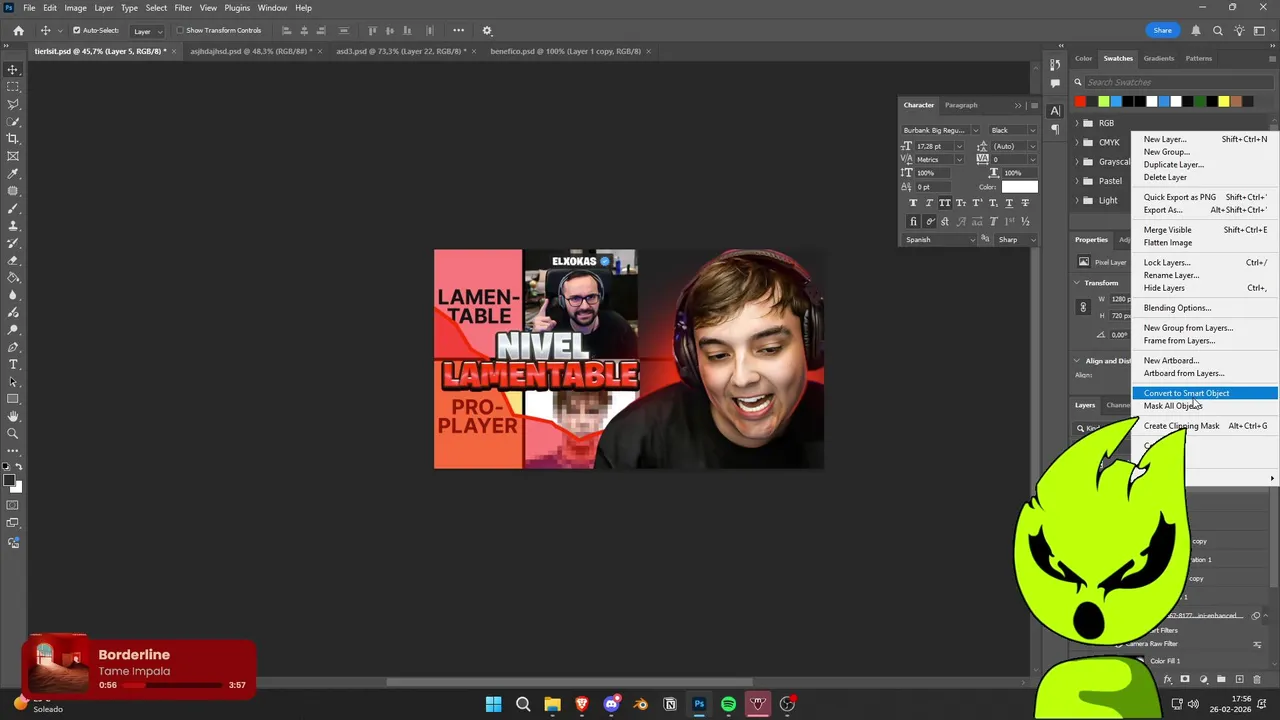The image size is (1280, 720).
Task: Select the Polygonal Lasso tool
Action: coord(13,104)
